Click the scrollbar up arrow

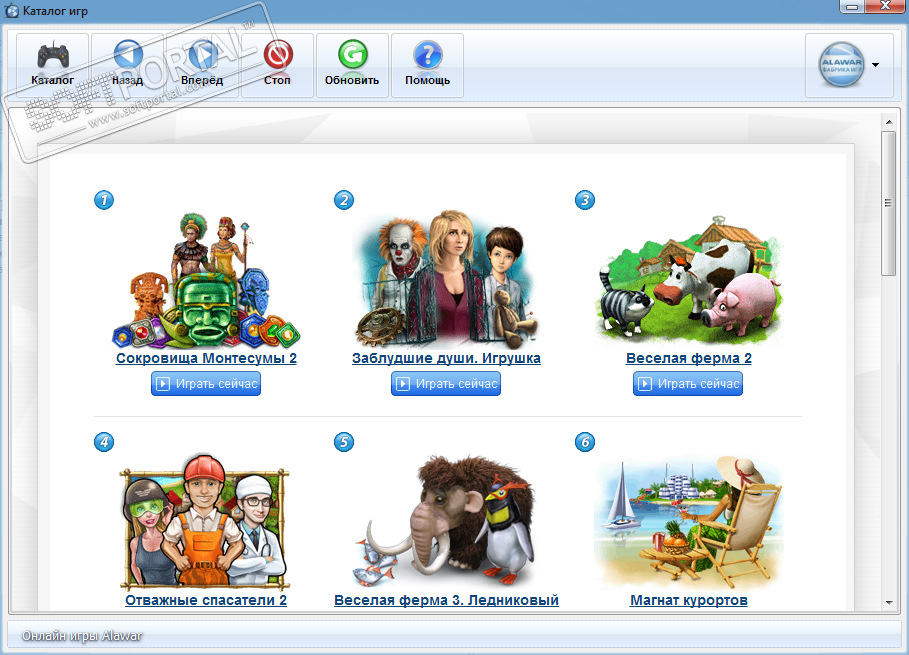889,122
